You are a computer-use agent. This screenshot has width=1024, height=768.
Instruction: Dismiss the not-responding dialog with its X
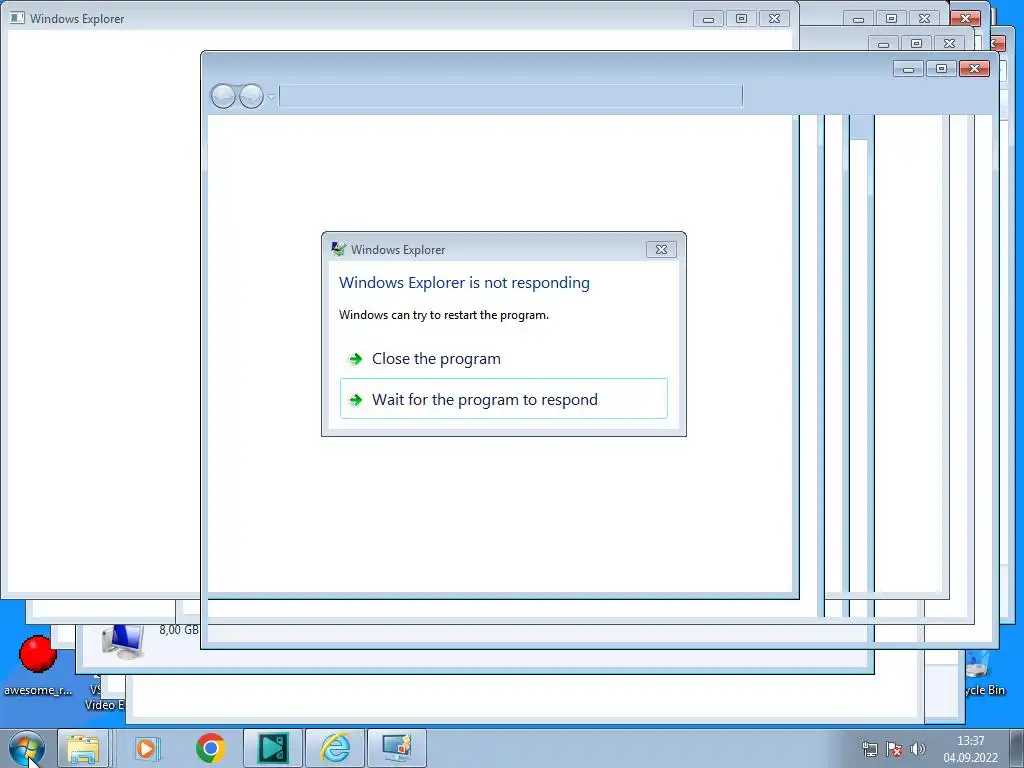coord(661,249)
